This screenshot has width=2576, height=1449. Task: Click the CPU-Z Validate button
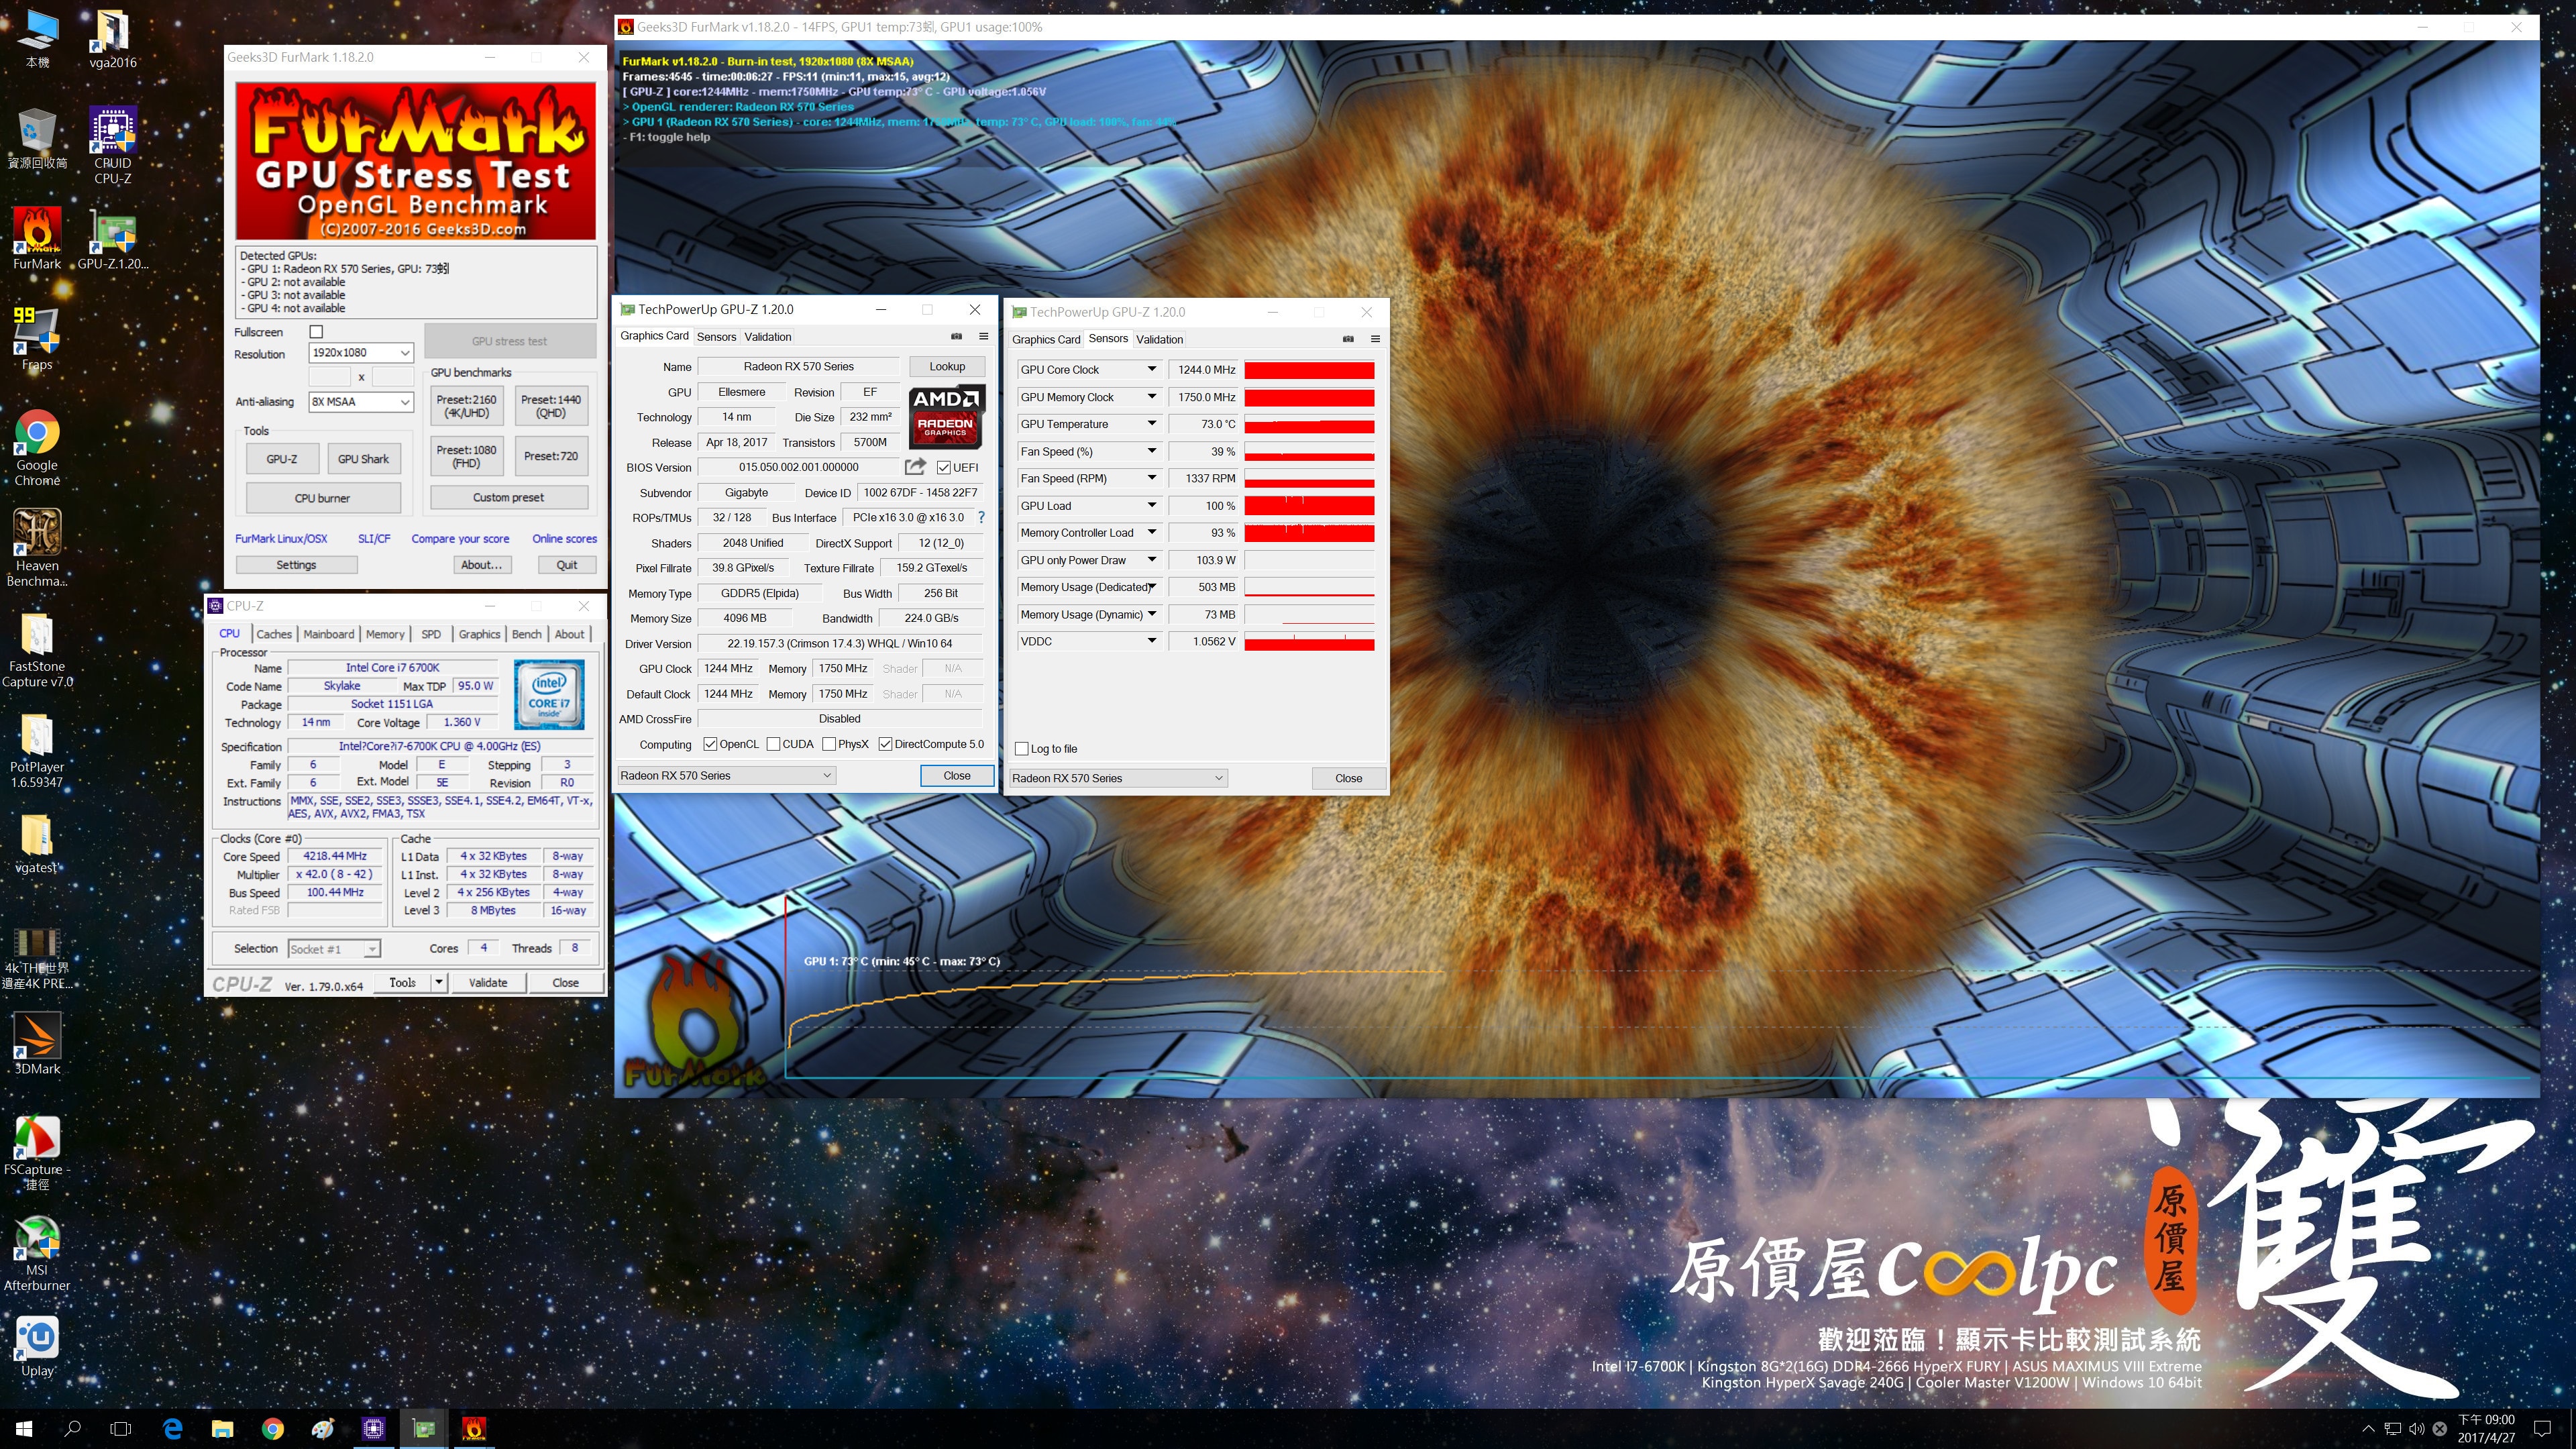click(x=488, y=982)
